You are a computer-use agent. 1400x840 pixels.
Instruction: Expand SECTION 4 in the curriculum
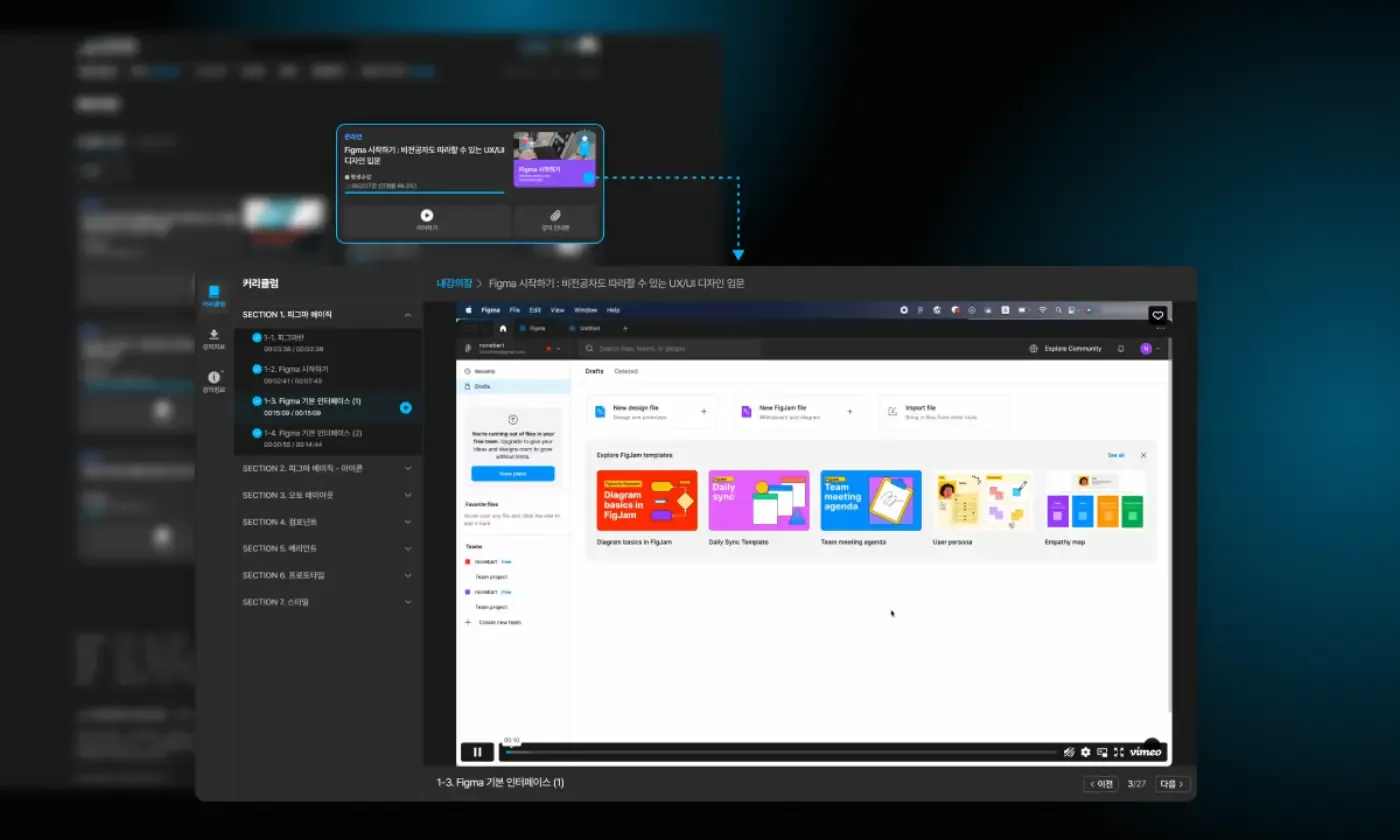tap(408, 522)
